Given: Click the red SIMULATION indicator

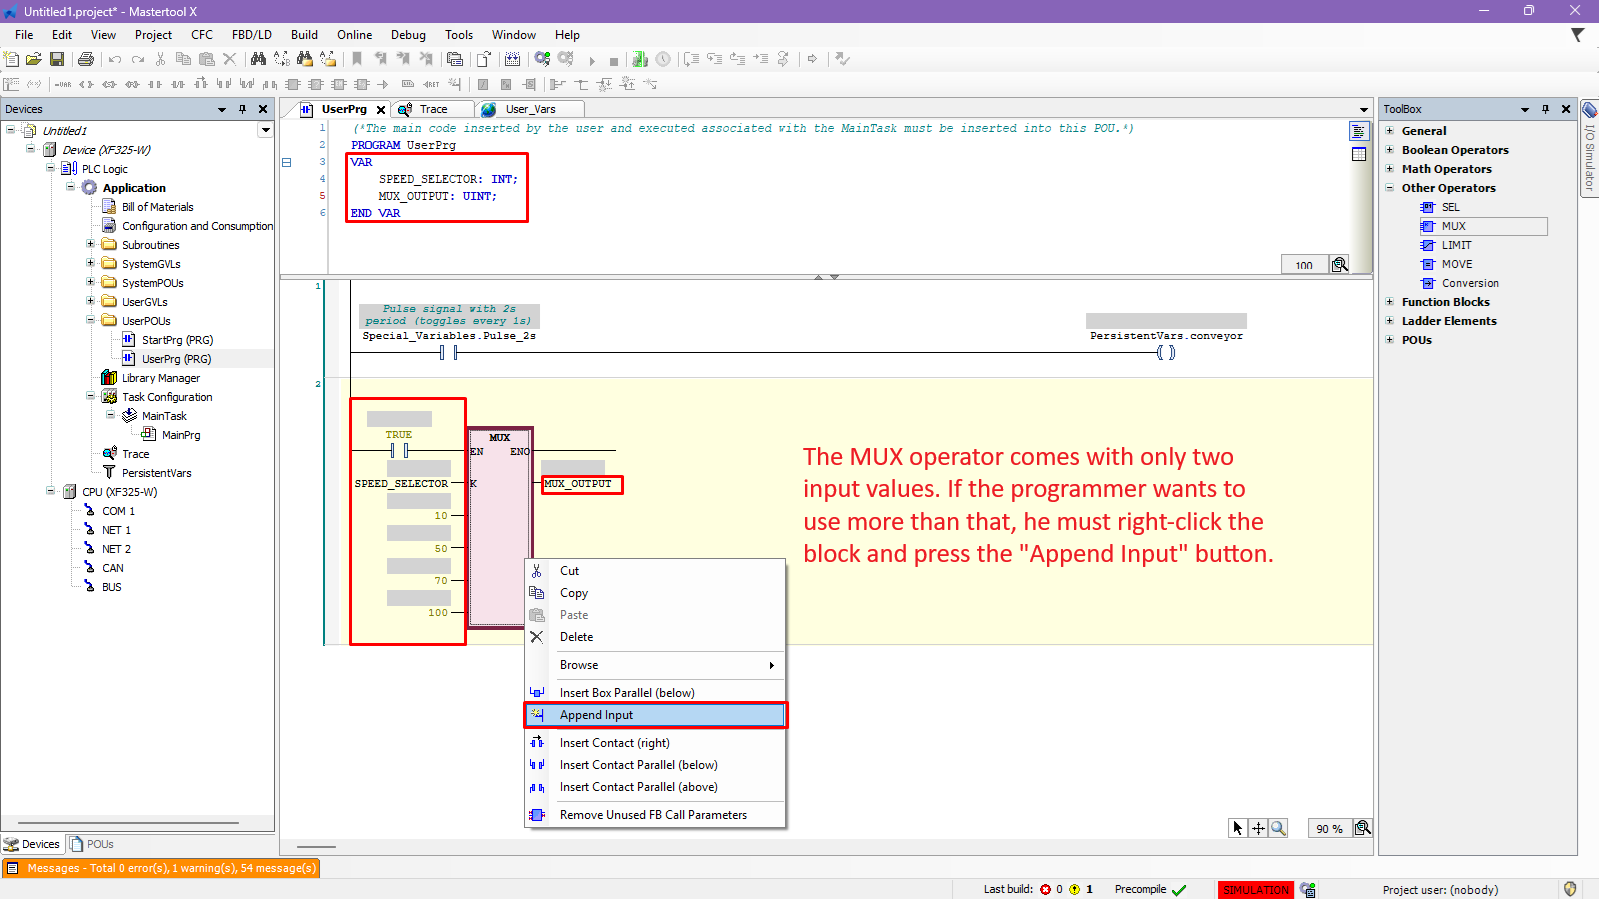Looking at the screenshot, I should [x=1255, y=890].
